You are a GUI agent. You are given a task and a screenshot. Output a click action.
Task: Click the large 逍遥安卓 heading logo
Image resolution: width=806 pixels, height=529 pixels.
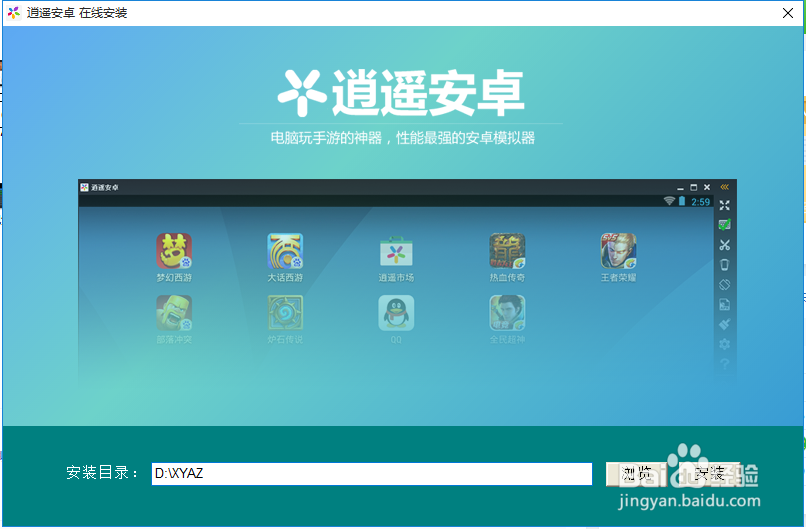coord(401,93)
